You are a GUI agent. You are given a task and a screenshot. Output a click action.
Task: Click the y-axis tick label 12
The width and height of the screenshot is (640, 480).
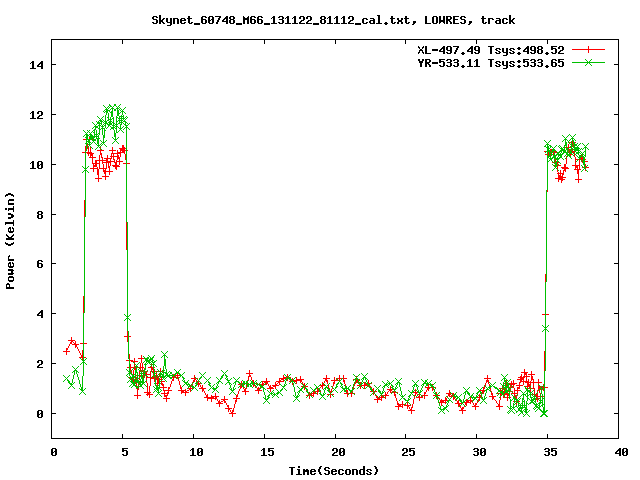pyautogui.click(x=36, y=115)
